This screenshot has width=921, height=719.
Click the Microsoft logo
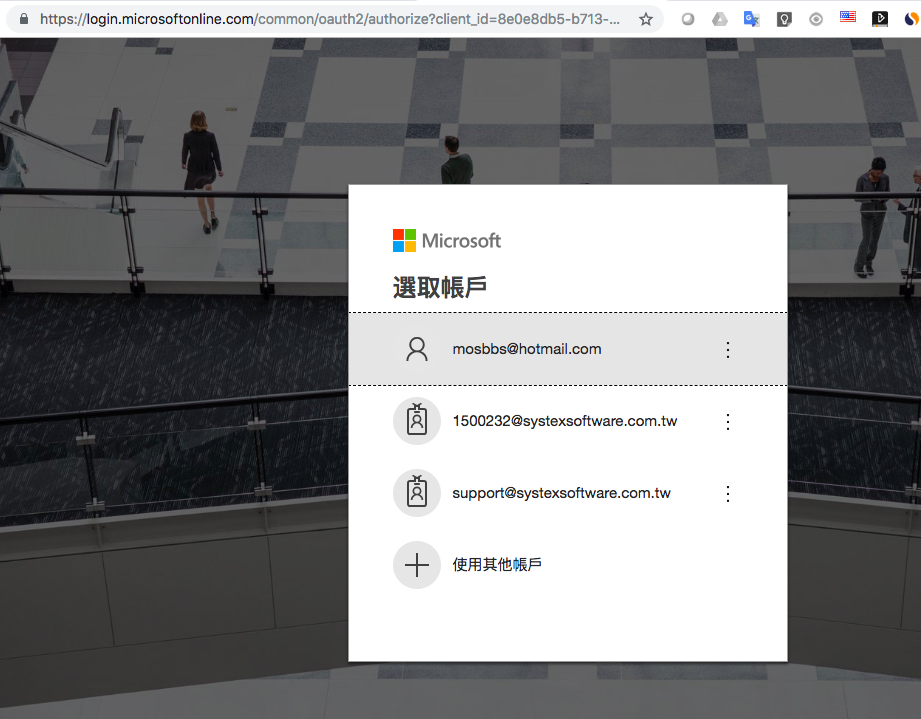[446, 240]
